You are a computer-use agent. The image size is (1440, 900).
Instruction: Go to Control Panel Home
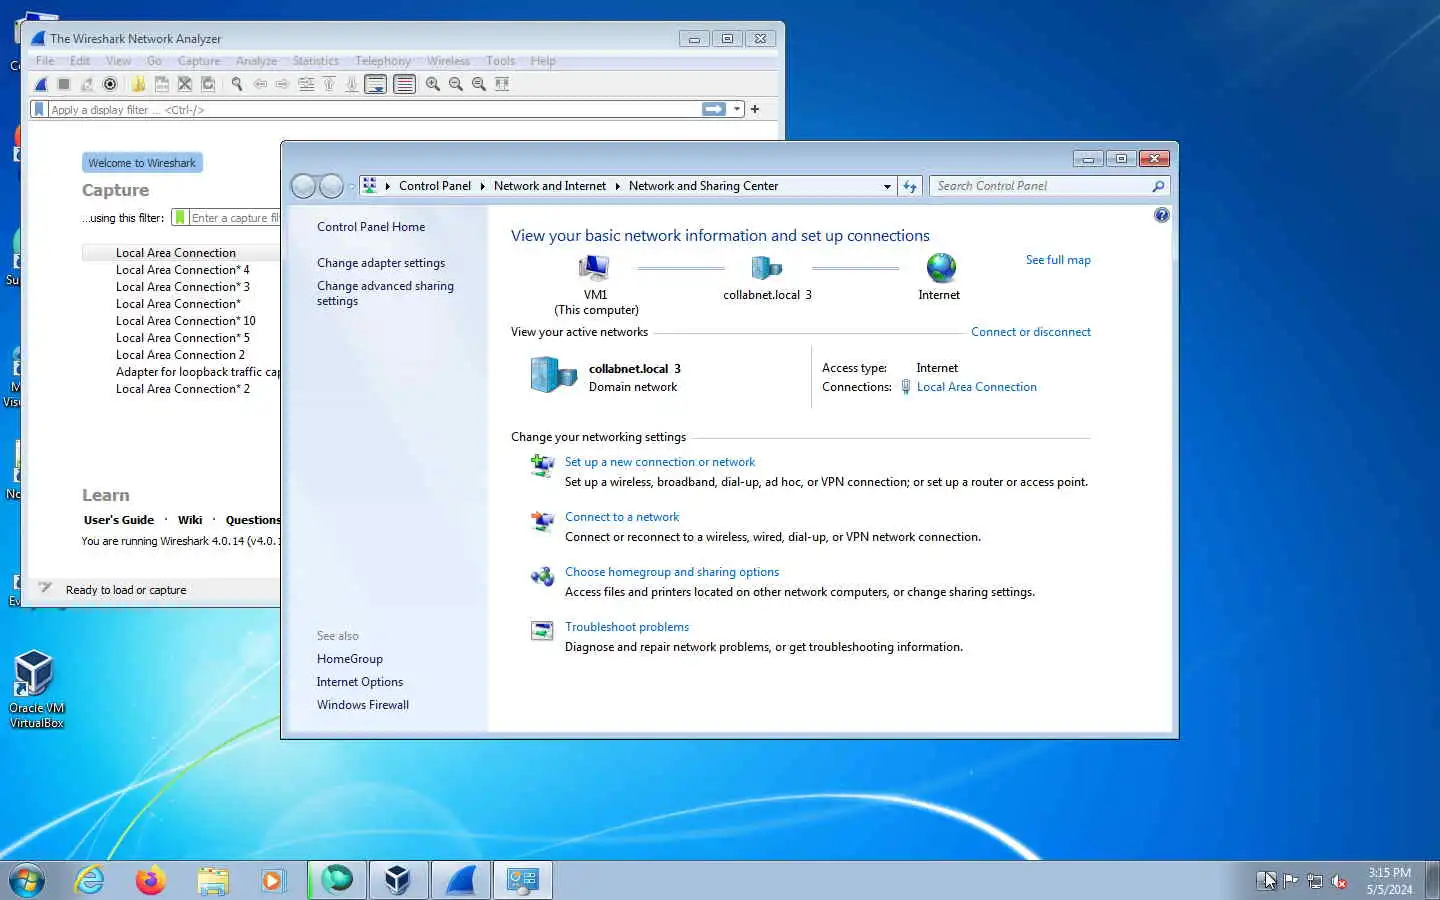pyautogui.click(x=371, y=227)
